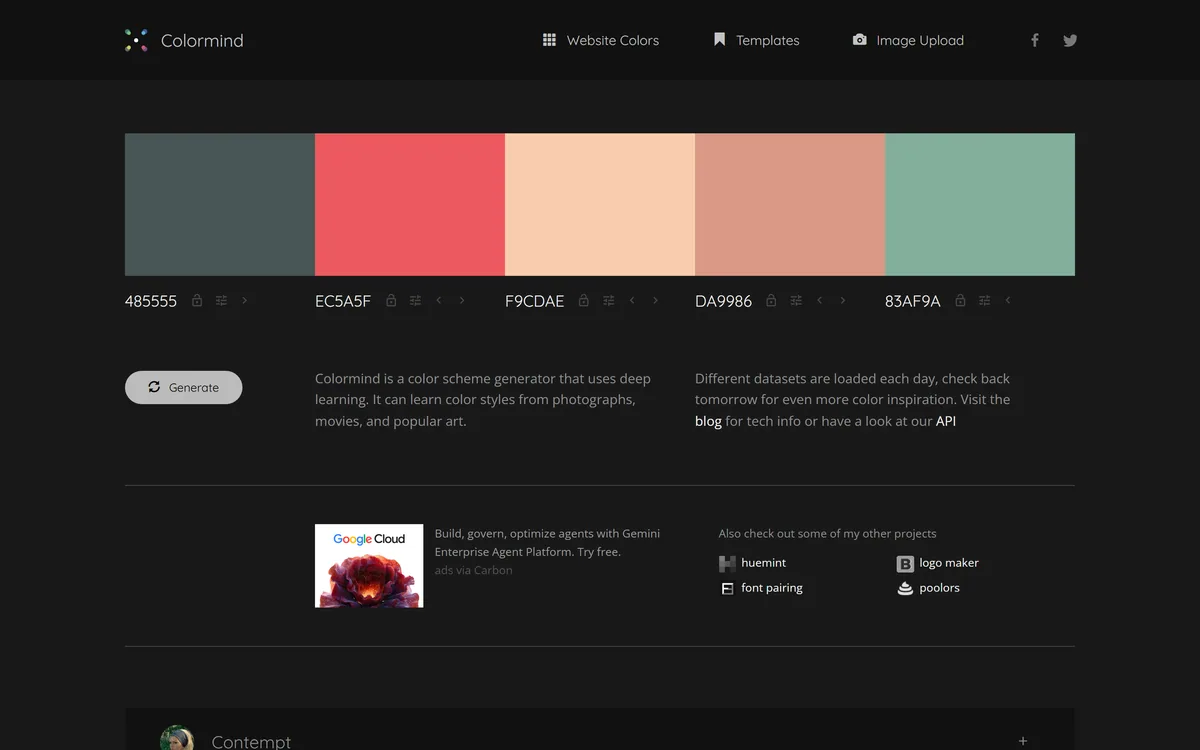Click the 485555 hex code

point(151,301)
